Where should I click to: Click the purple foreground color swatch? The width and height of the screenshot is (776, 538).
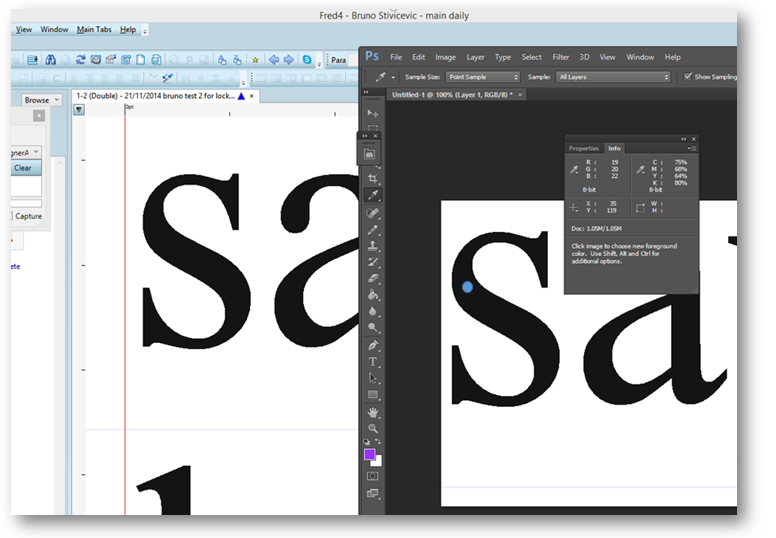coord(369,454)
